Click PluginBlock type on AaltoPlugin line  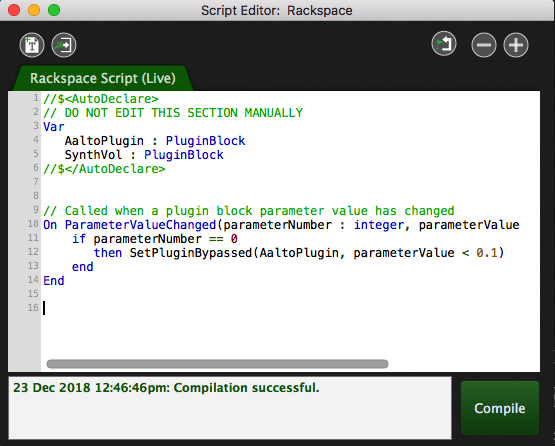[205, 141]
